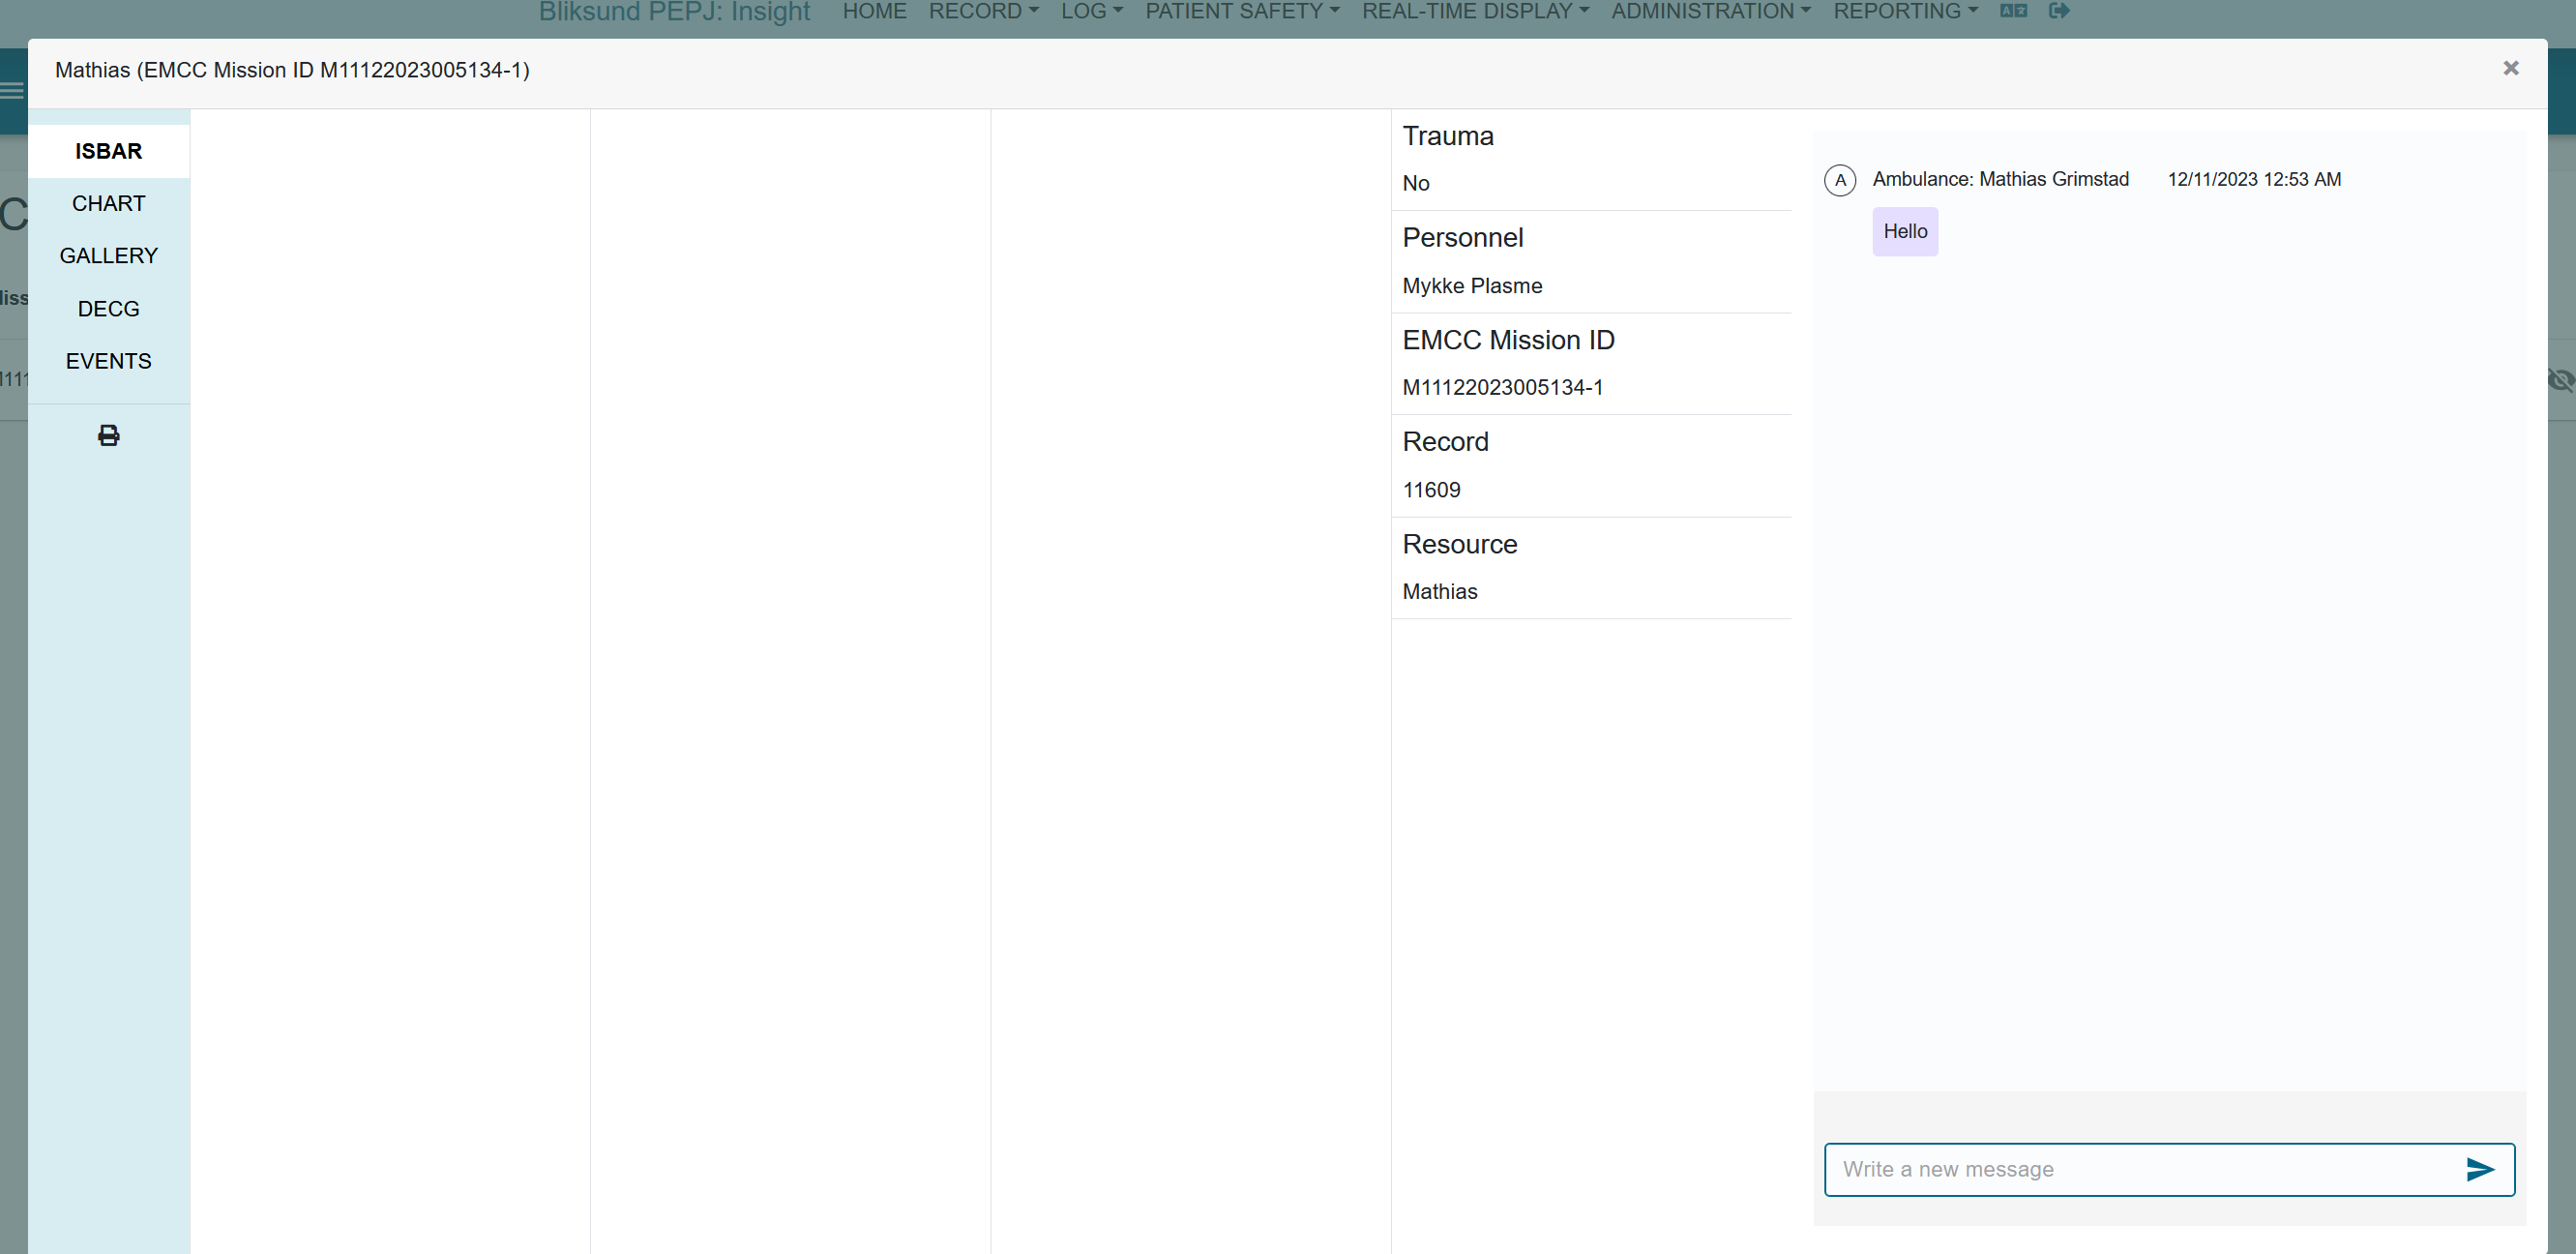Click the EMCC Mission ID heading
This screenshot has width=2576, height=1254.
coord(1508,340)
